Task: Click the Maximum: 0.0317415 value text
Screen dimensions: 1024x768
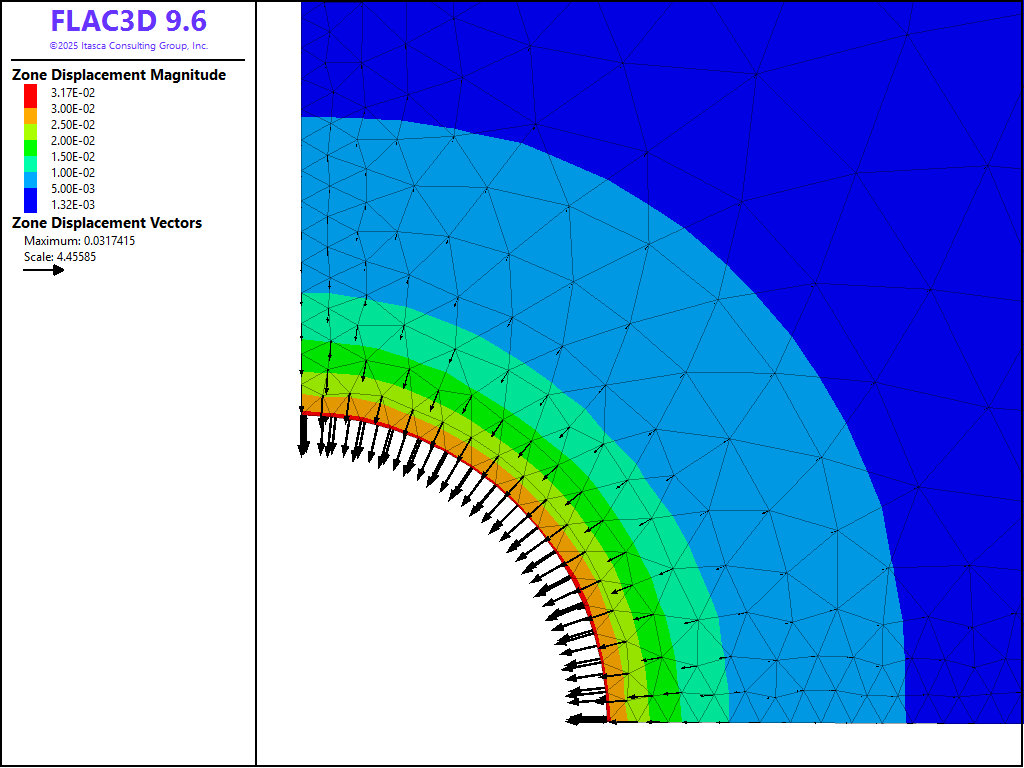Action: pyautogui.click(x=79, y=241)
